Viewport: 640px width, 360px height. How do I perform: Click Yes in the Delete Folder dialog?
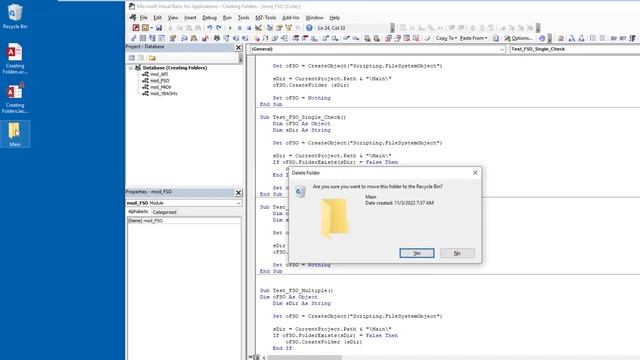417,253
